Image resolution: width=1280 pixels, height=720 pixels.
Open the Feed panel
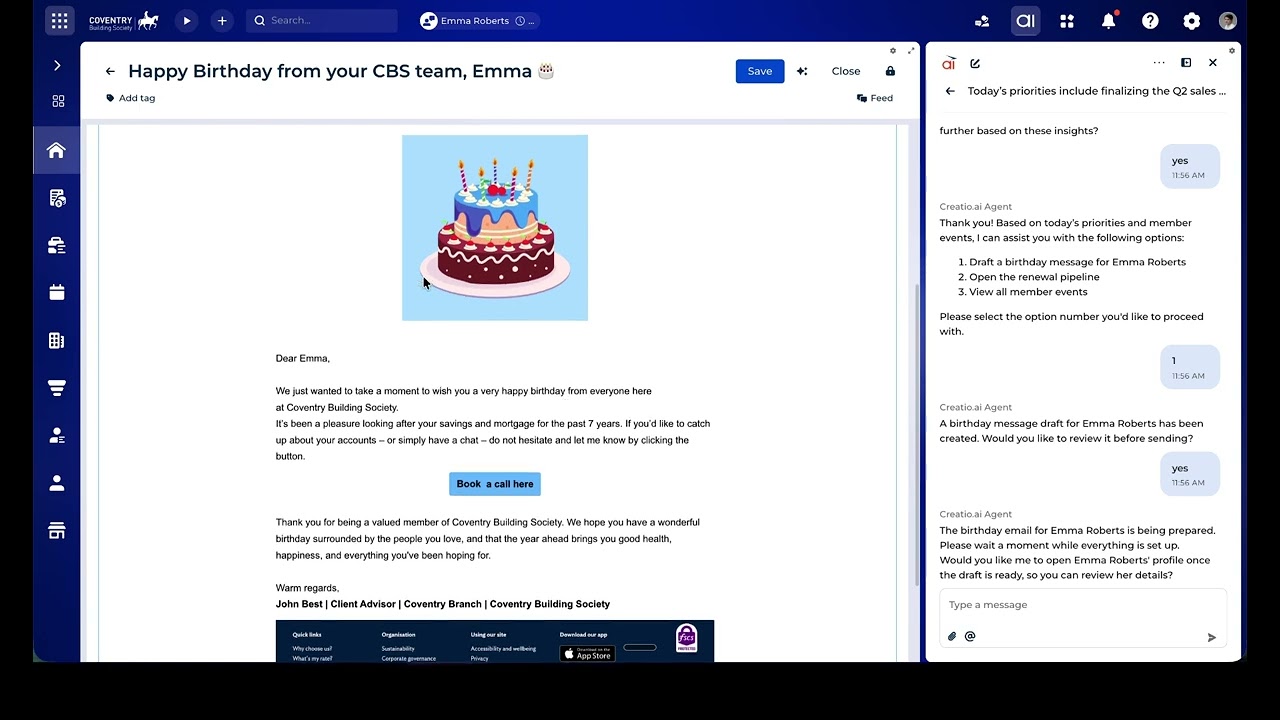click(x=875, y=98)
